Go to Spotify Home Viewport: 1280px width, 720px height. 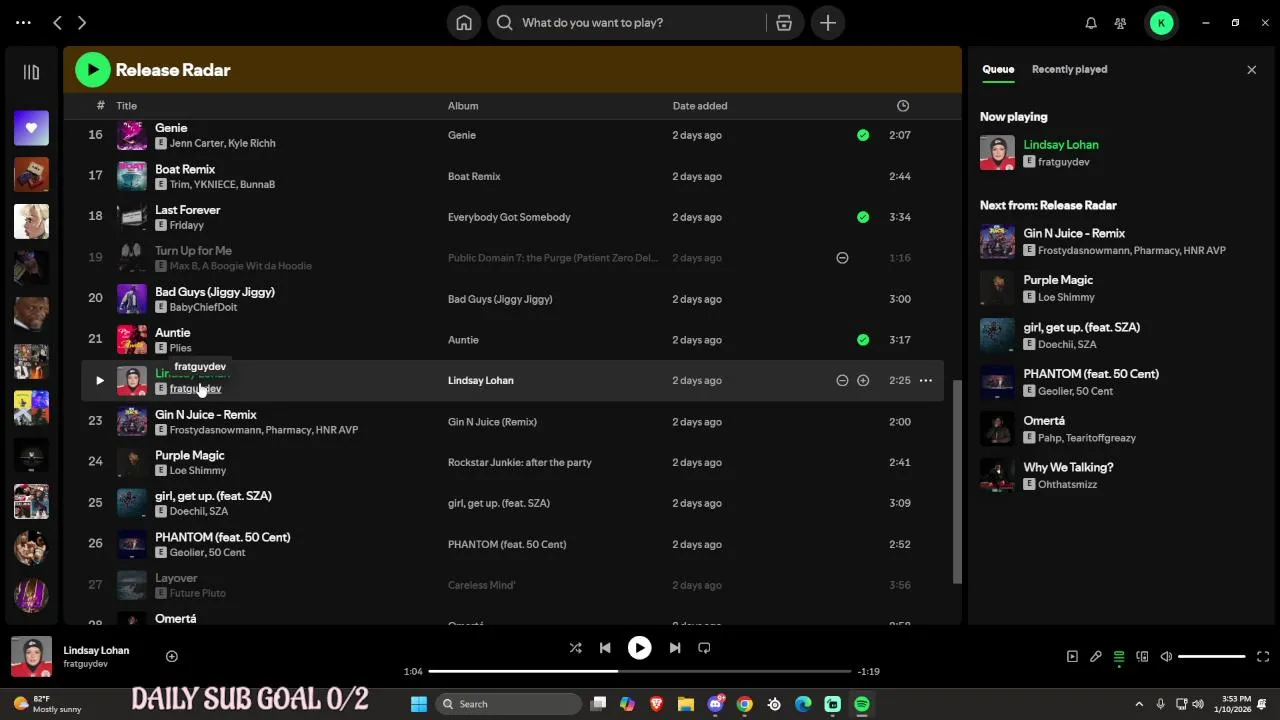464,23
